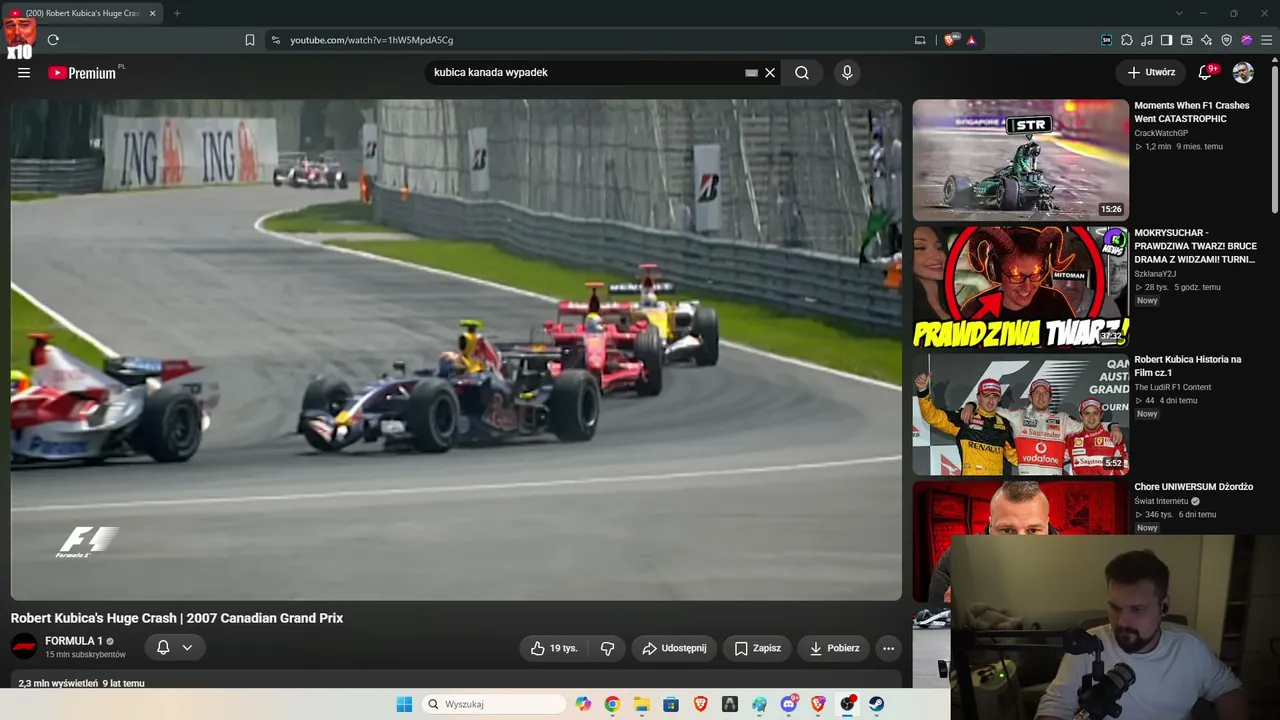Click the Pobierz download button
Screen dimensions: 1280x720
pyautogui.click(x=834, y=648)
